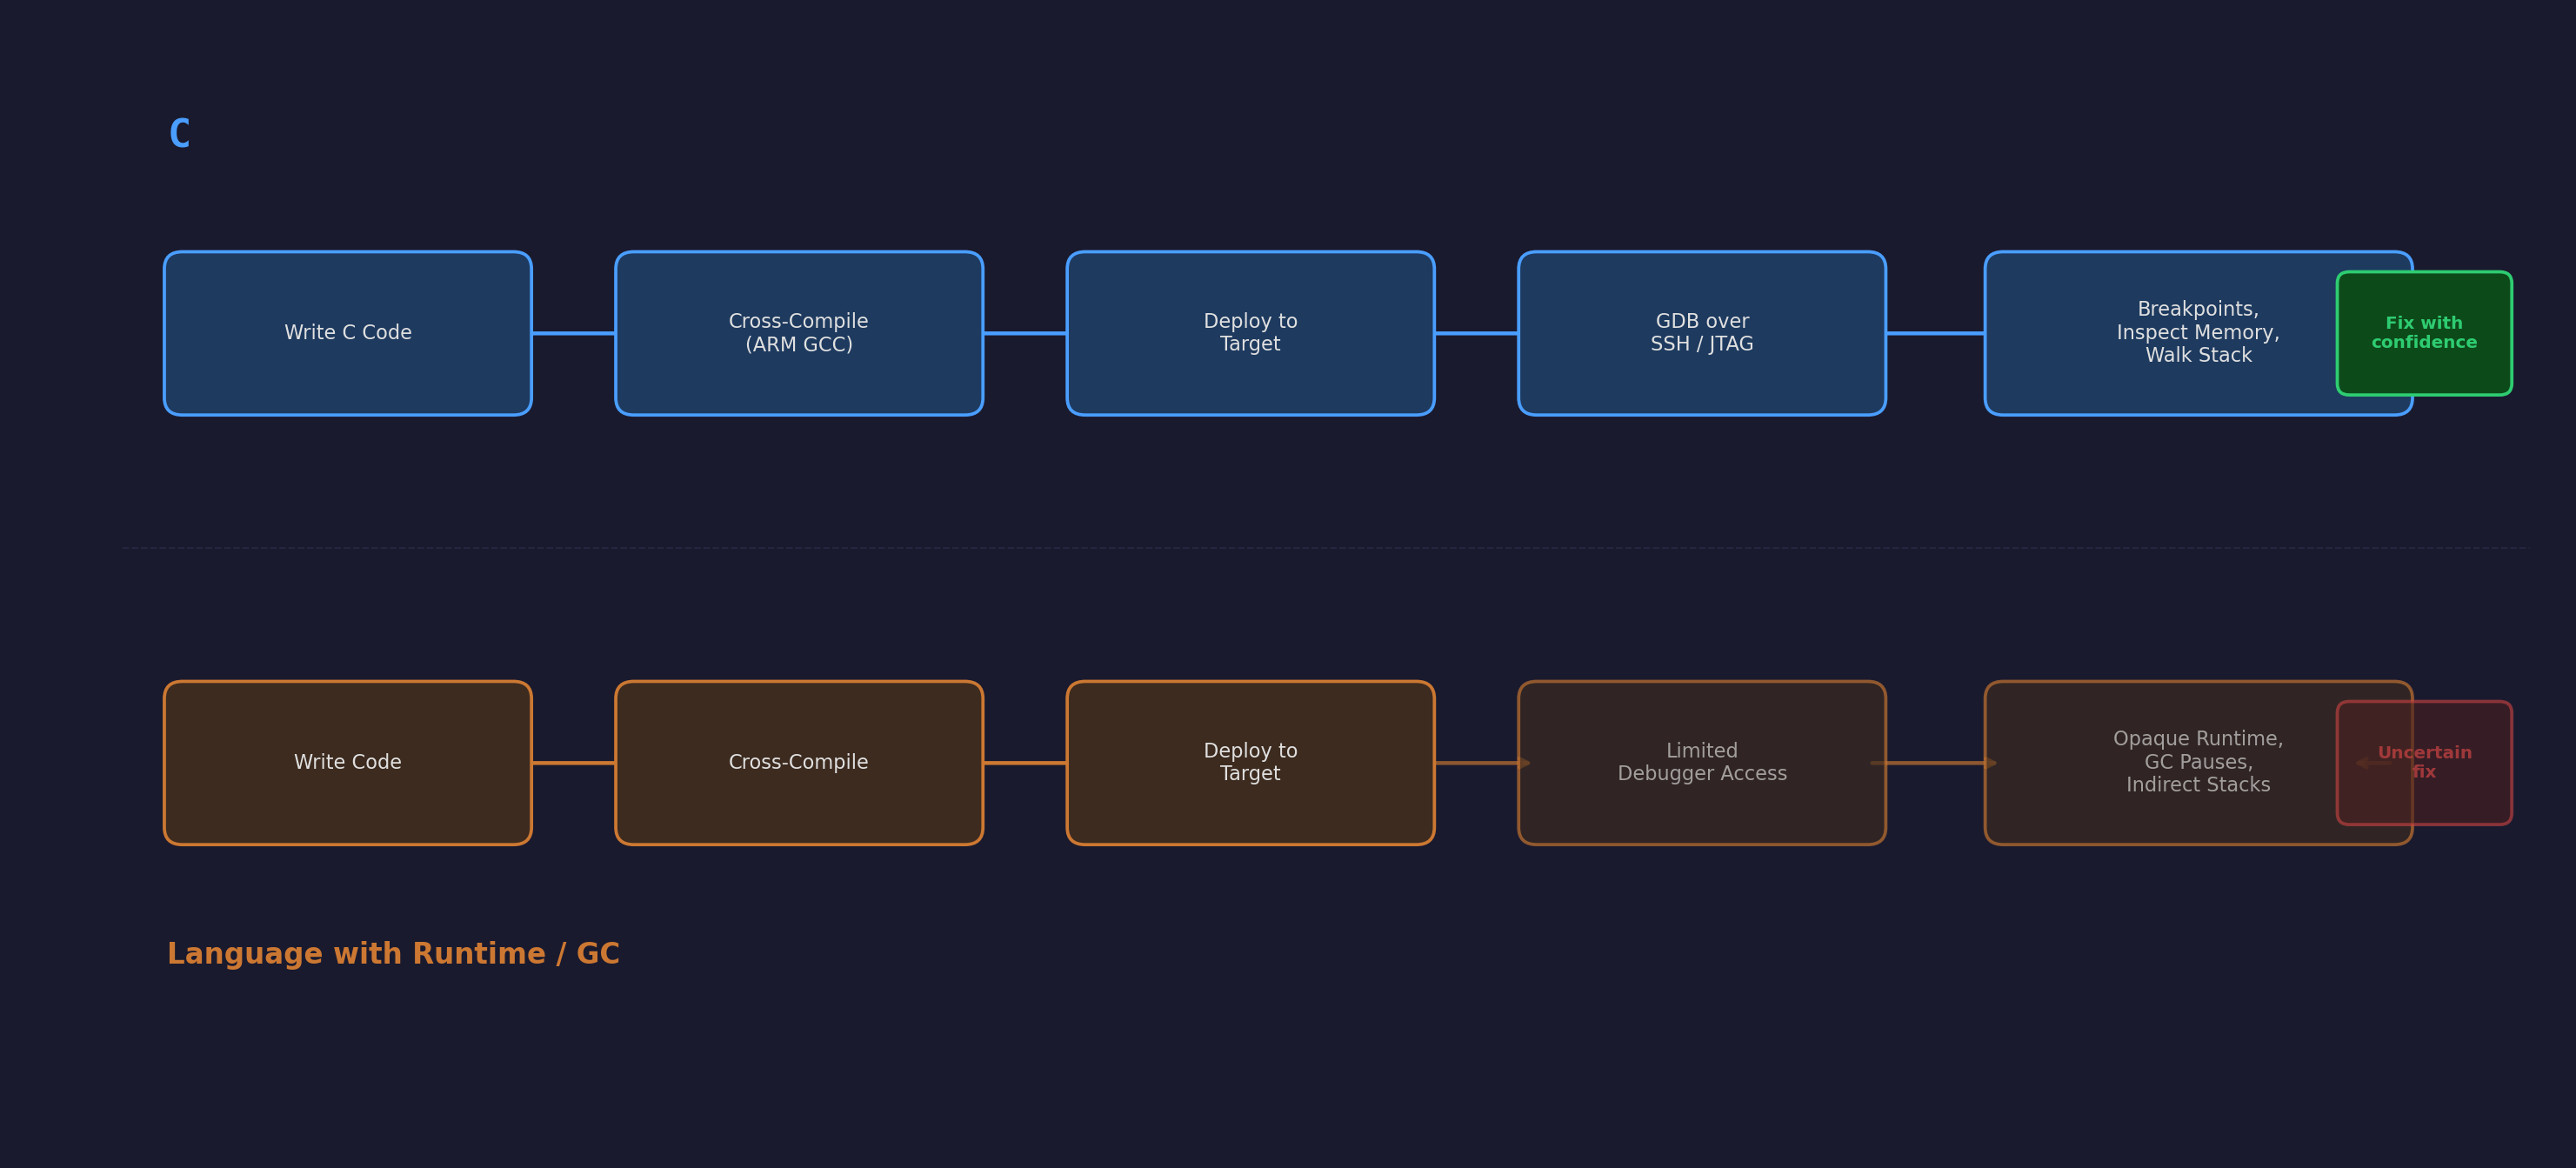Select the "Write C Code" node
The height and width of the screenshot is (1168, 2576).
[347, 332]
